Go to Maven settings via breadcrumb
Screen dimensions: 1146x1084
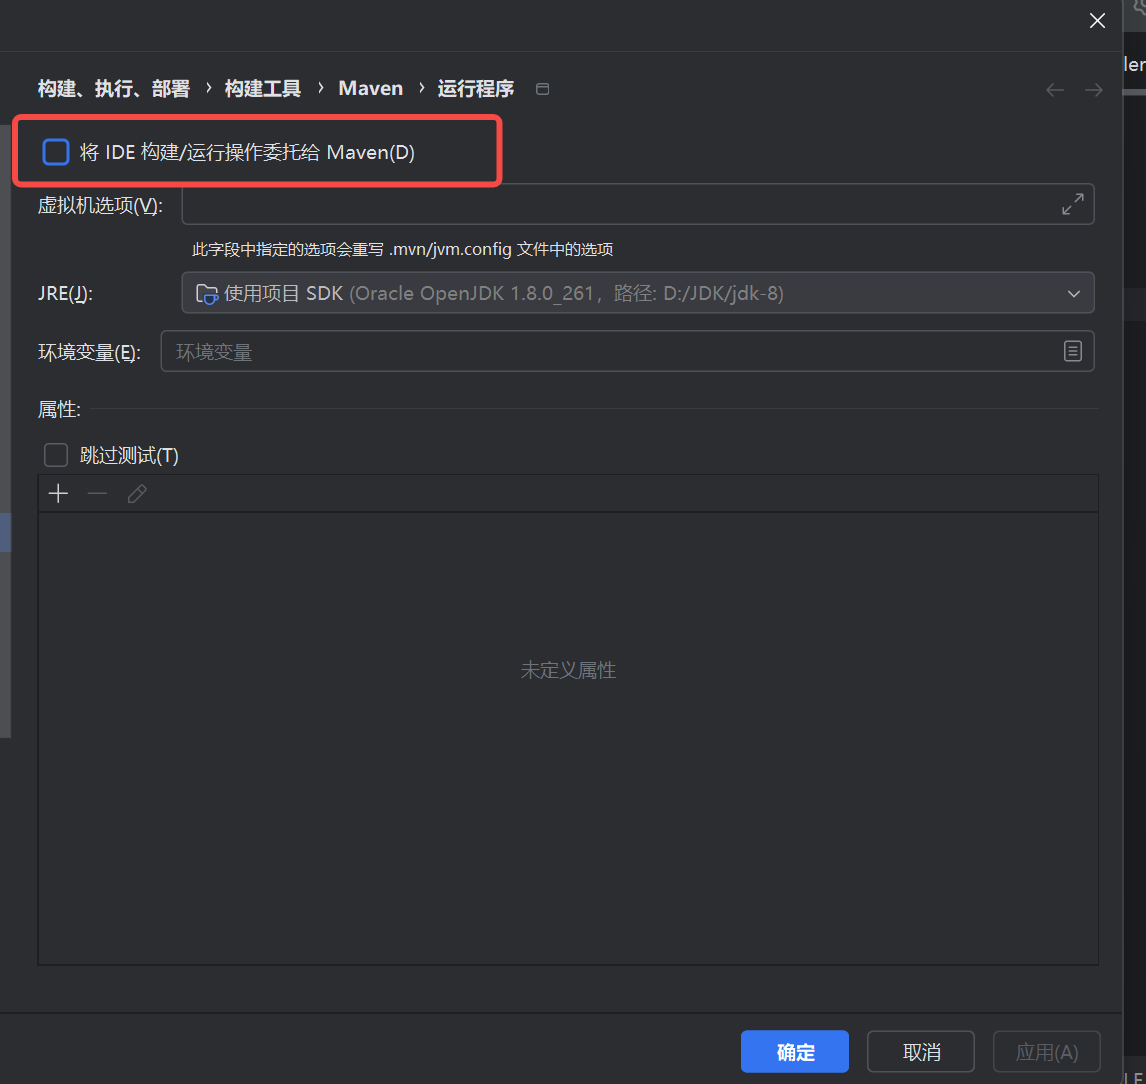pos(370,88)
